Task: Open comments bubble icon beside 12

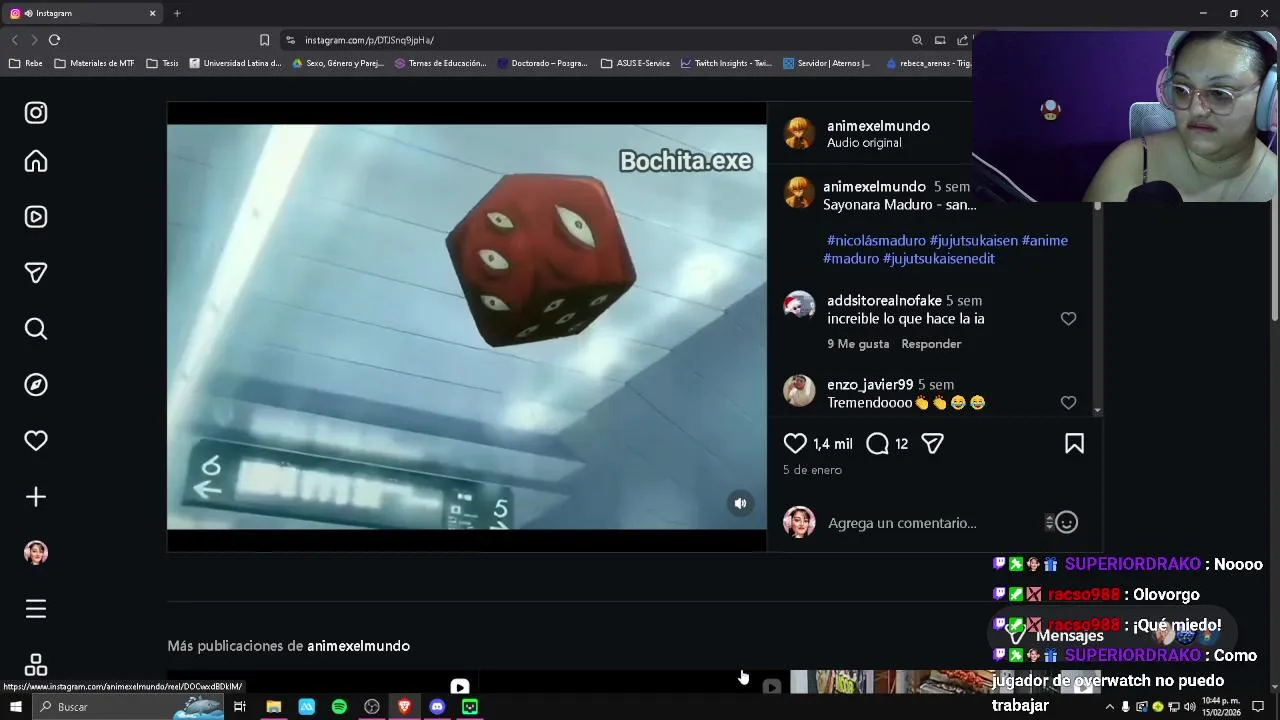Action: [x=877, y=444]
